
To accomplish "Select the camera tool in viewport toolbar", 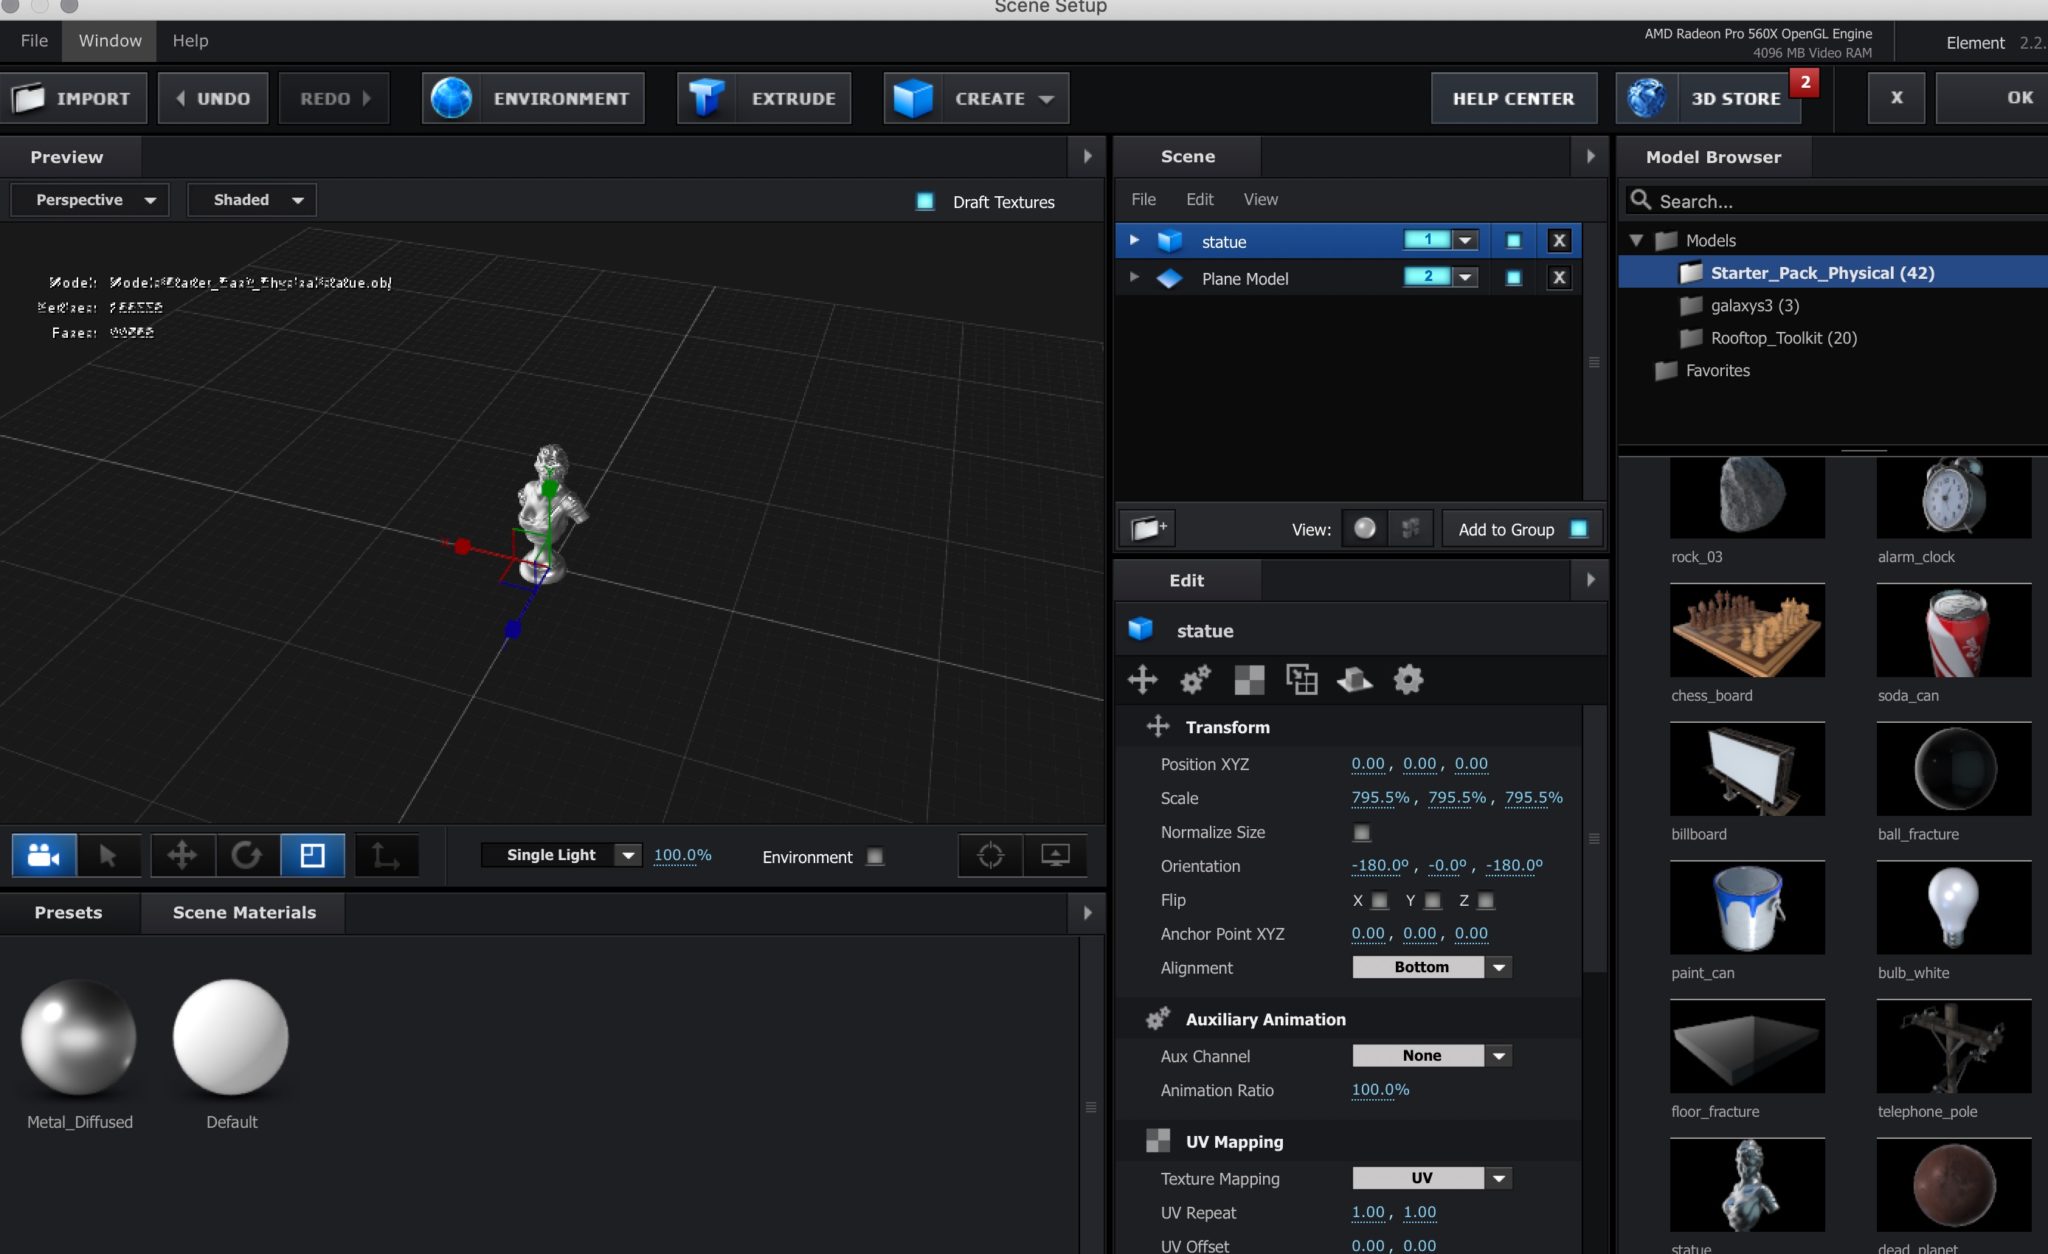I will 43,855.
